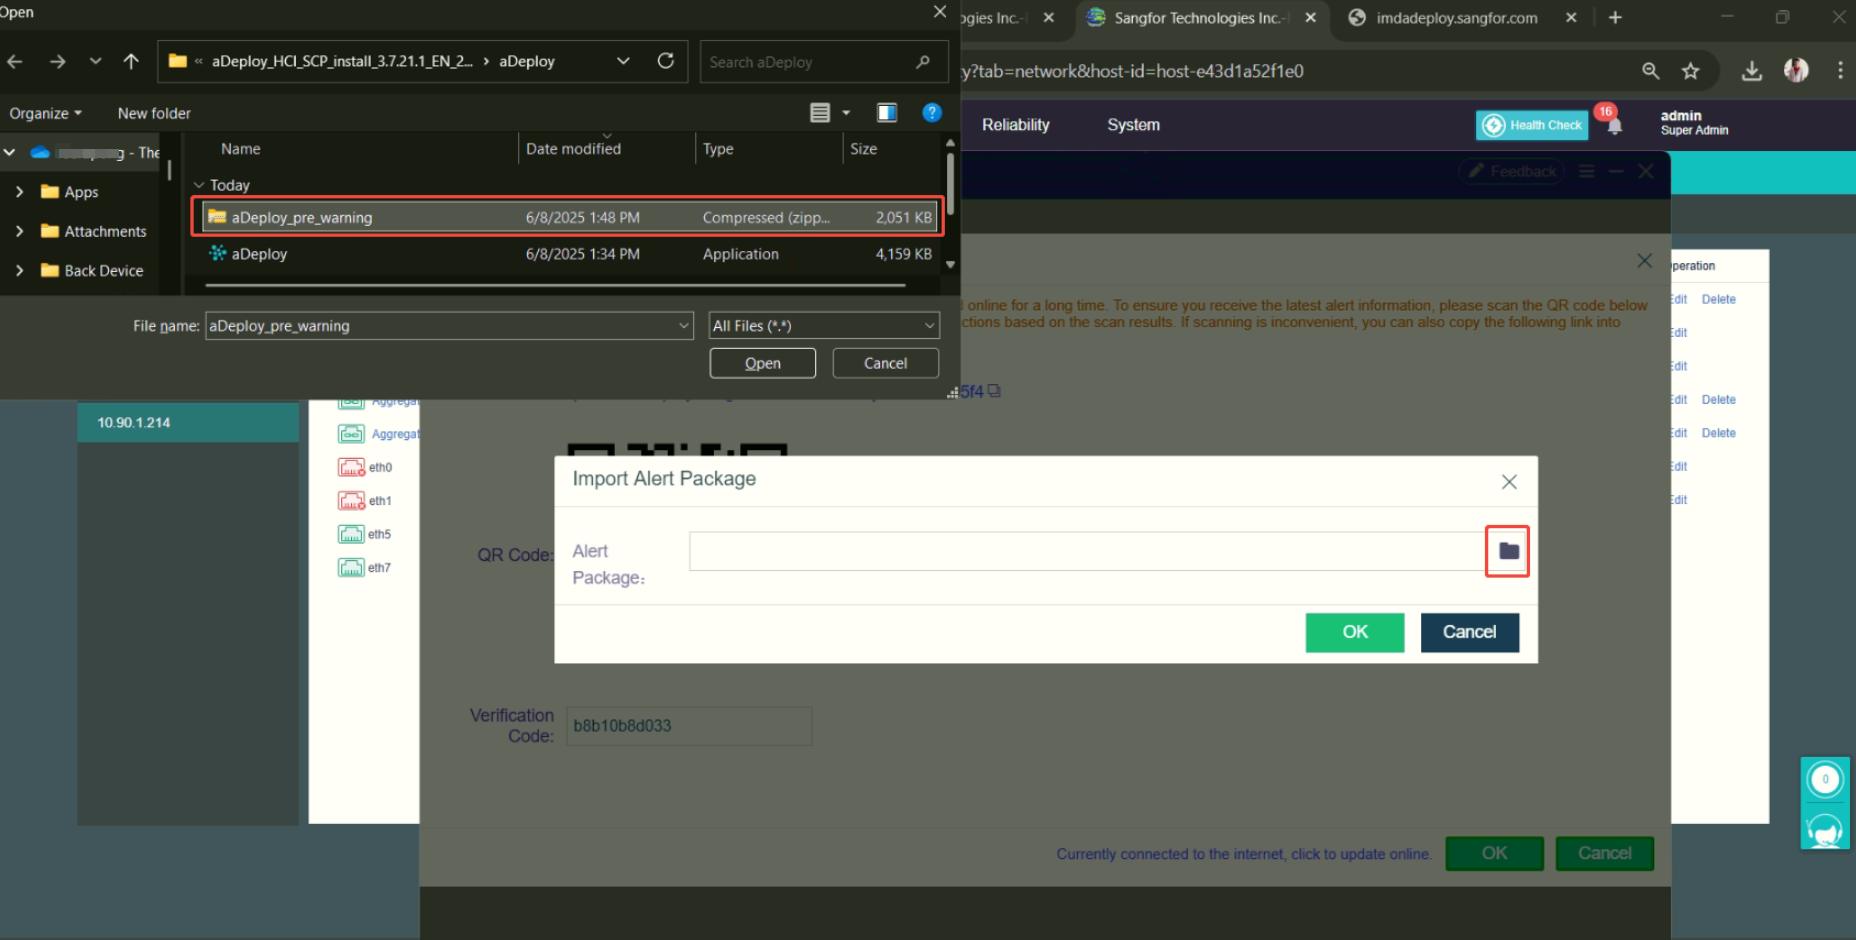Bookmark this page with the star icon
Viewport: 1856px width, 940px height.
1691,71
